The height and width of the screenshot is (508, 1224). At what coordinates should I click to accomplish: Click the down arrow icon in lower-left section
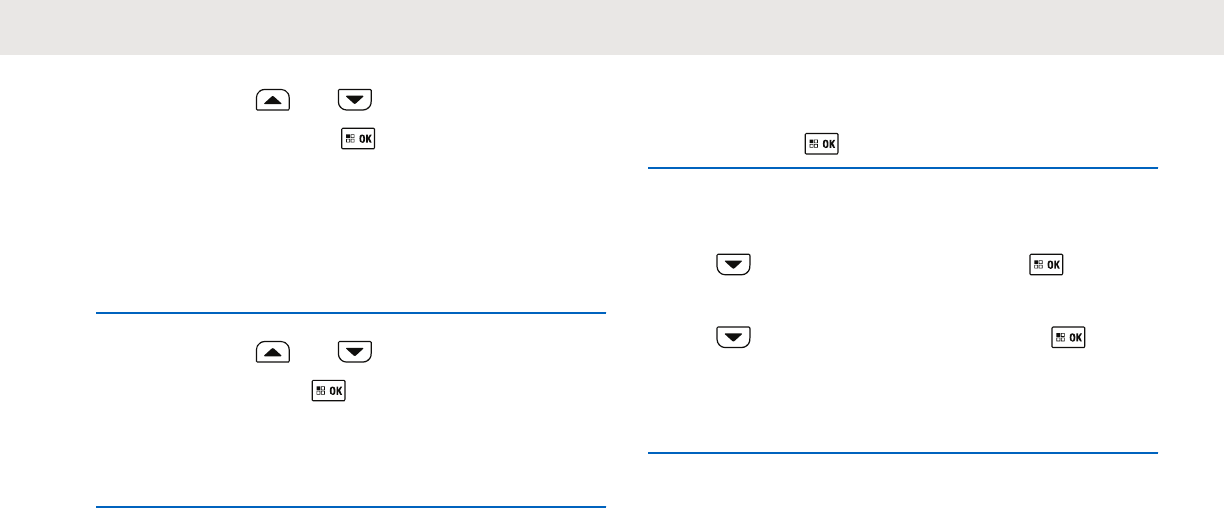click(355, 351)
